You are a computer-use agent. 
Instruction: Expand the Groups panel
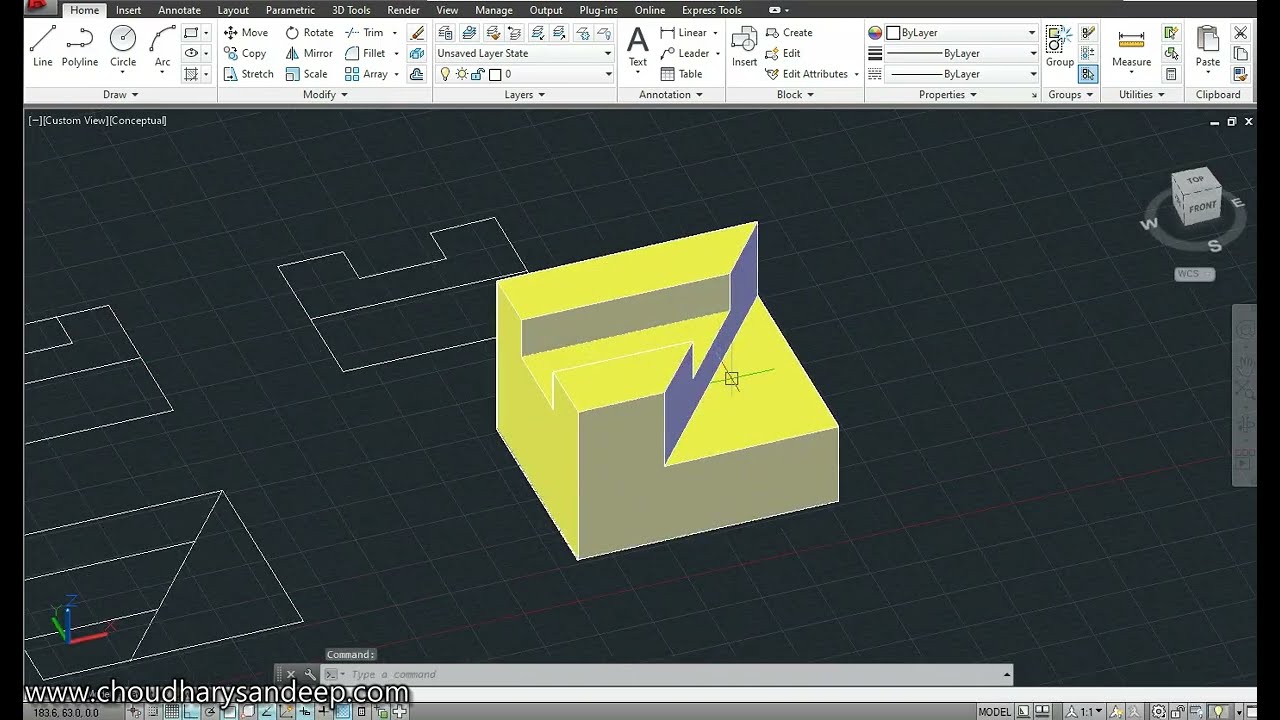click(1069, 95)
